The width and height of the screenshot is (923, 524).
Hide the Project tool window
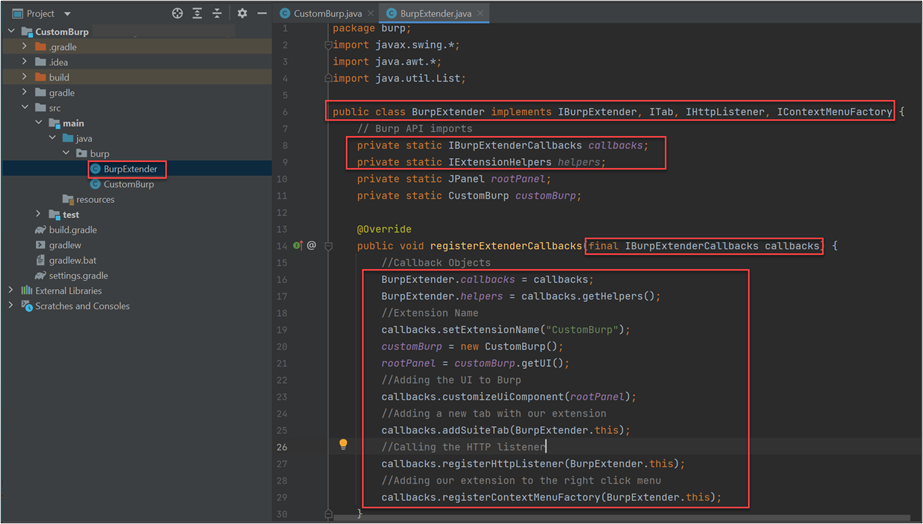(x=260, y=14)
